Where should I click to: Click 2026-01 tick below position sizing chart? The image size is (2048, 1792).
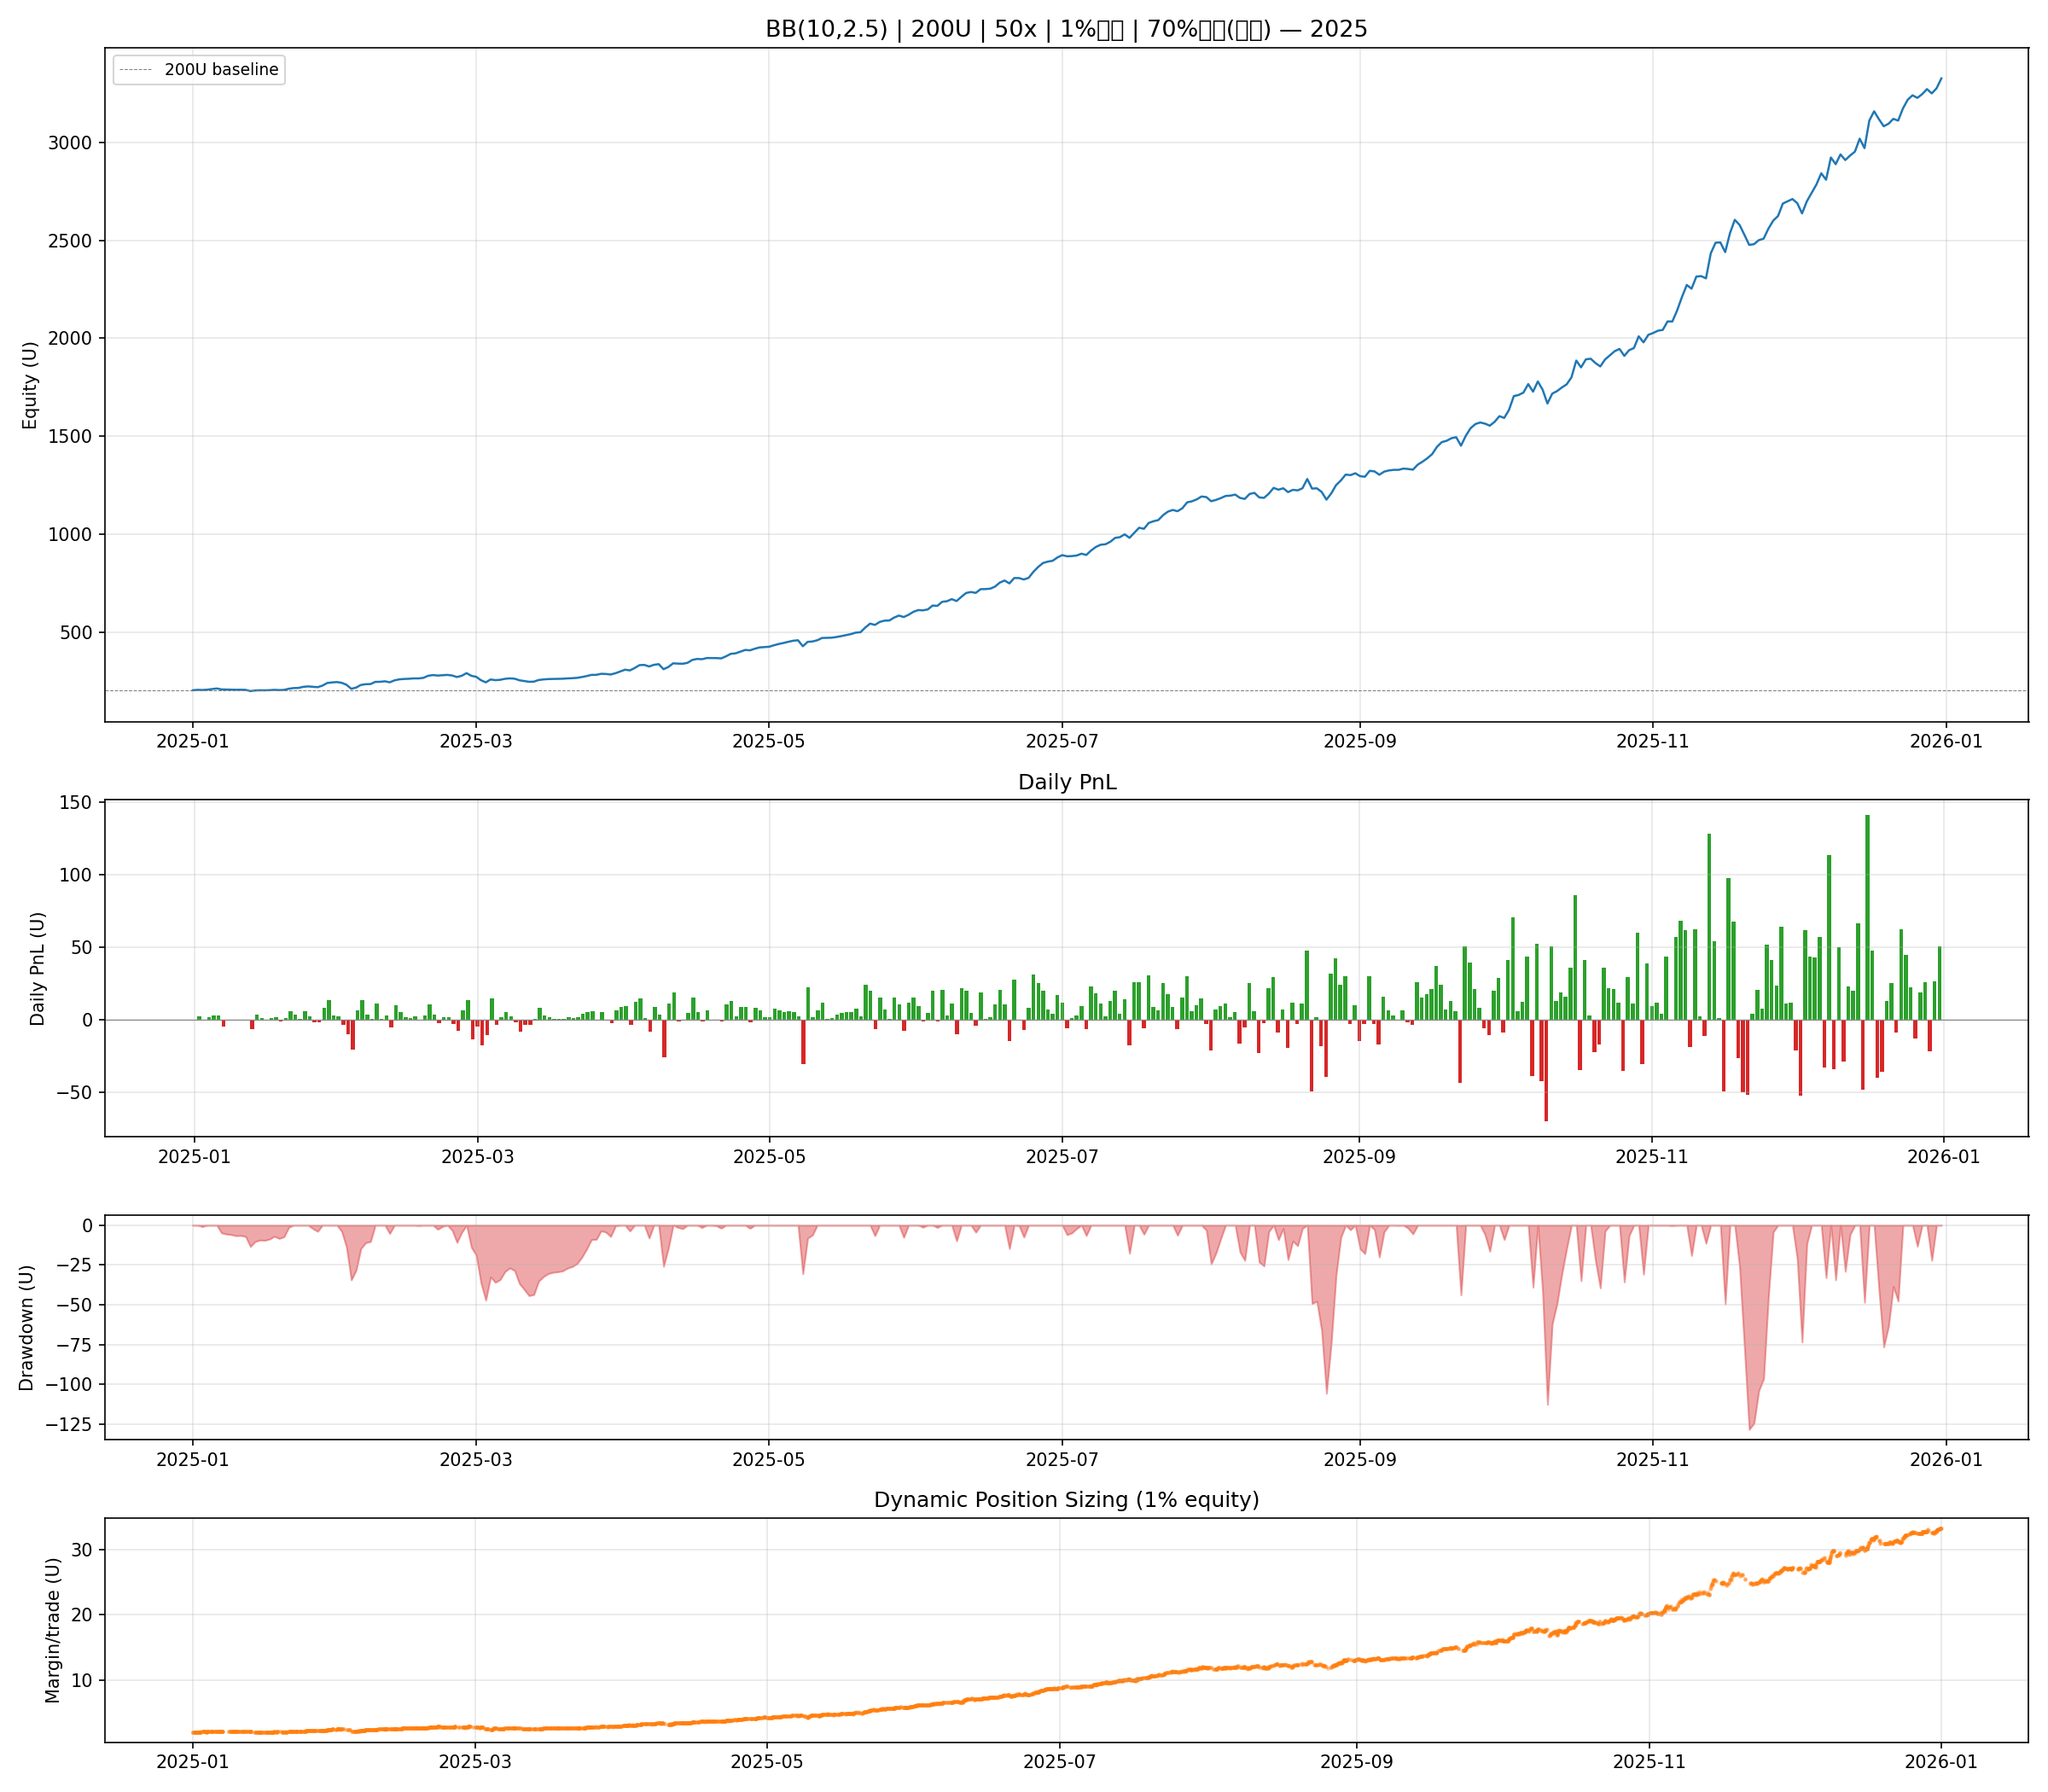[x=1940, y=1763]
